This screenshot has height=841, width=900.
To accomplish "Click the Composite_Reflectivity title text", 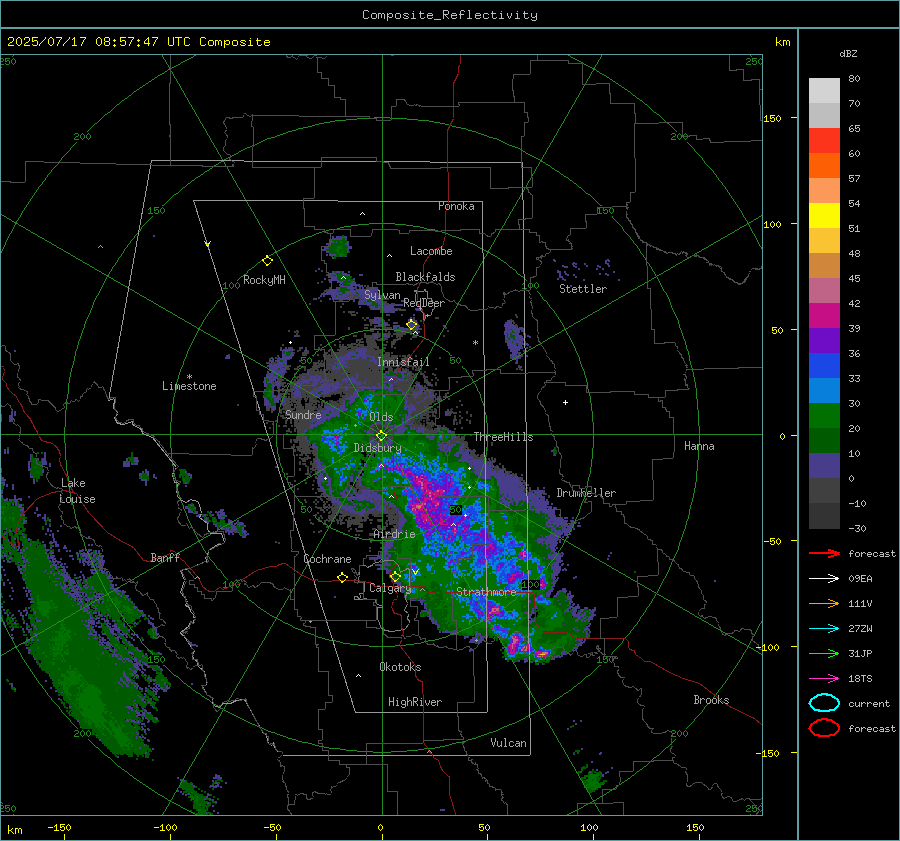I will [x=449, y=15].
